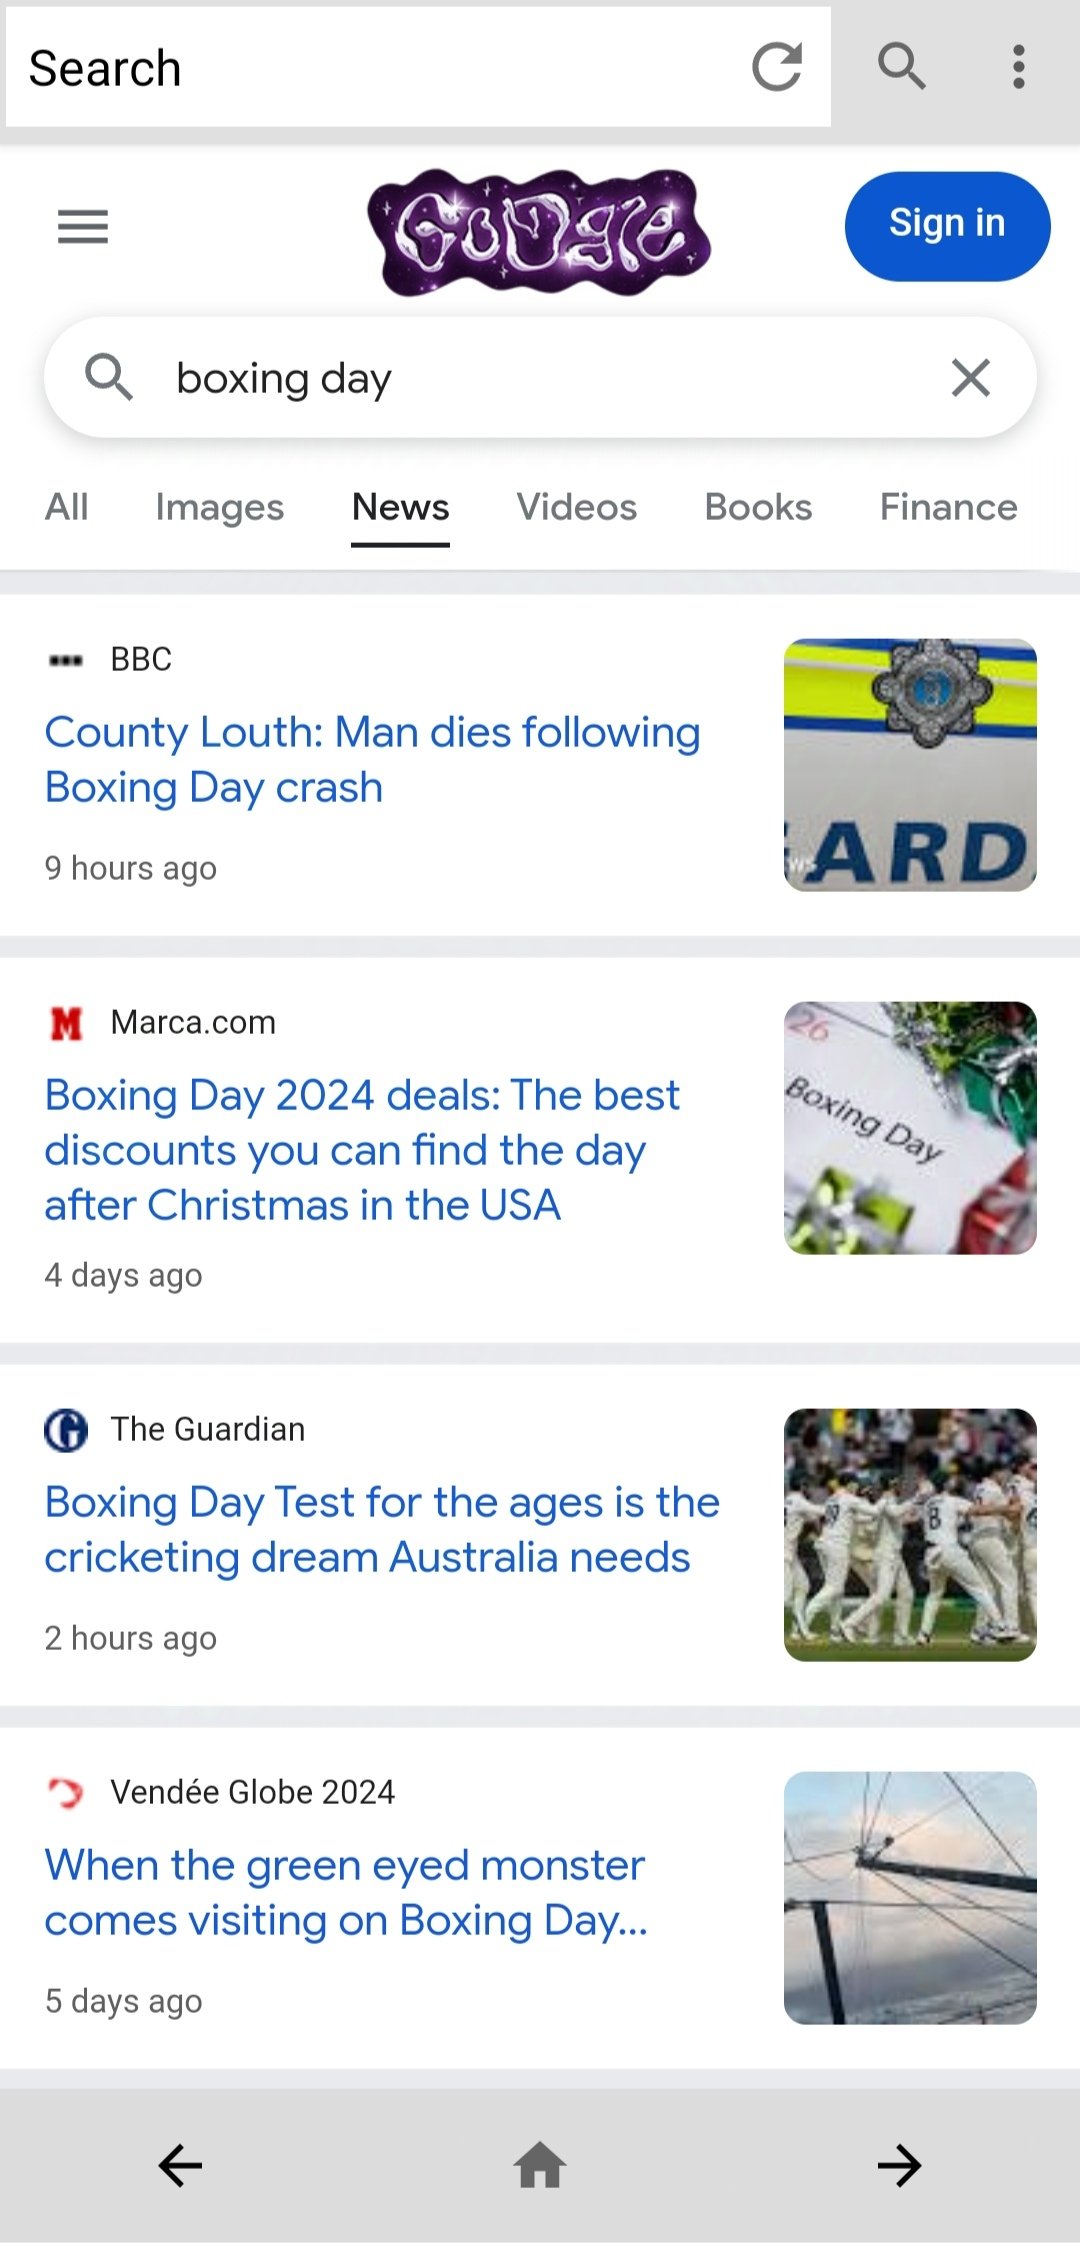Tap the home icon in bottom bar

[x=540, y=2166]
